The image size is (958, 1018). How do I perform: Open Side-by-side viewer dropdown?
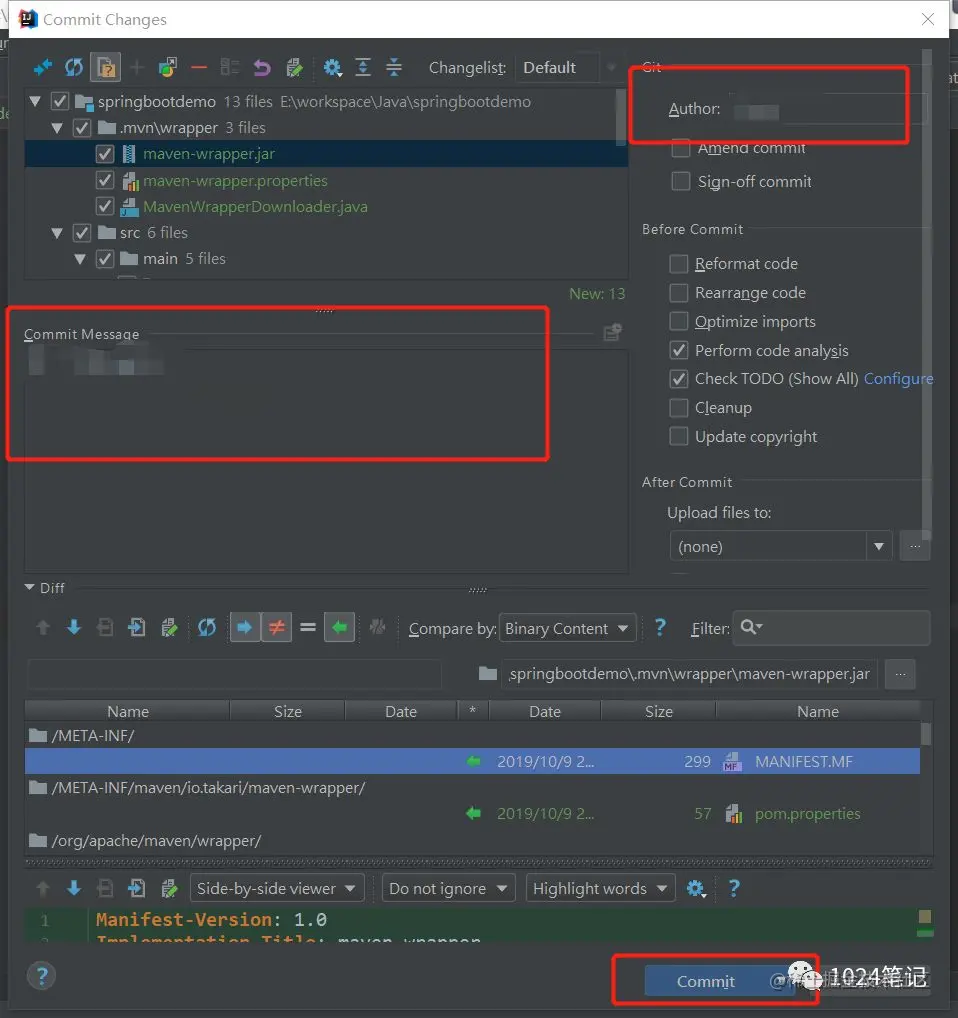(277, 888)
